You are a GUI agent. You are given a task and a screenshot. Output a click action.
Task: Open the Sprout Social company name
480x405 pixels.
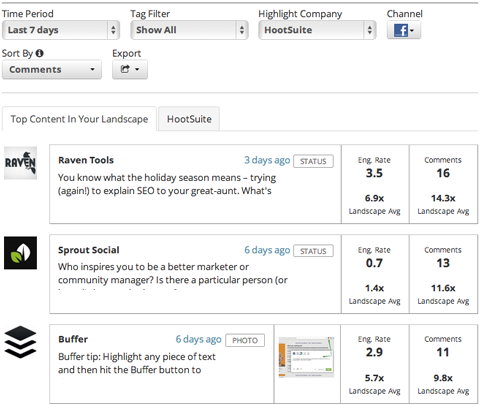(x=89, y=250)
